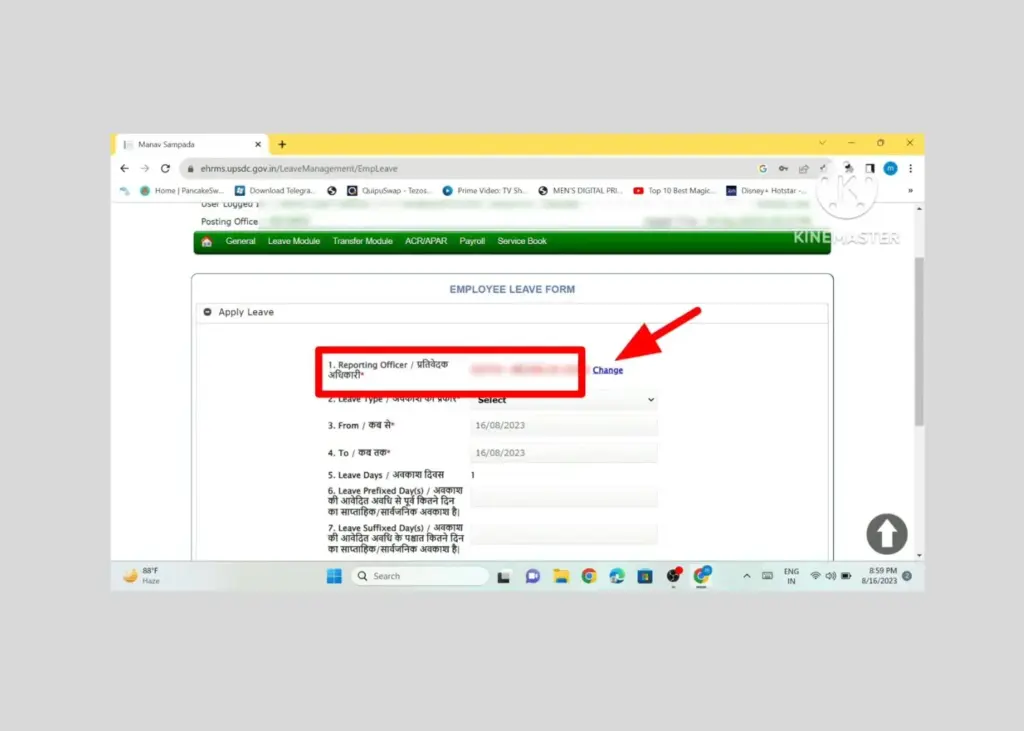Open Download Telegram bookmark
Image resolution: width=1024 pixels, height=731 pixels.
[275, 191]
